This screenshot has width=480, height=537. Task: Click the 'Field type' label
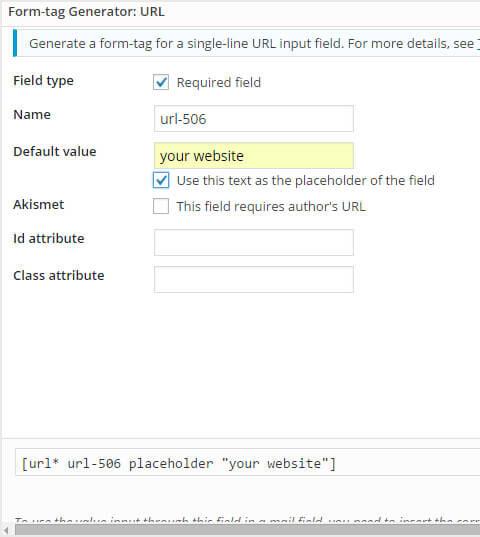pyautogui.click(x=43, y=81)
